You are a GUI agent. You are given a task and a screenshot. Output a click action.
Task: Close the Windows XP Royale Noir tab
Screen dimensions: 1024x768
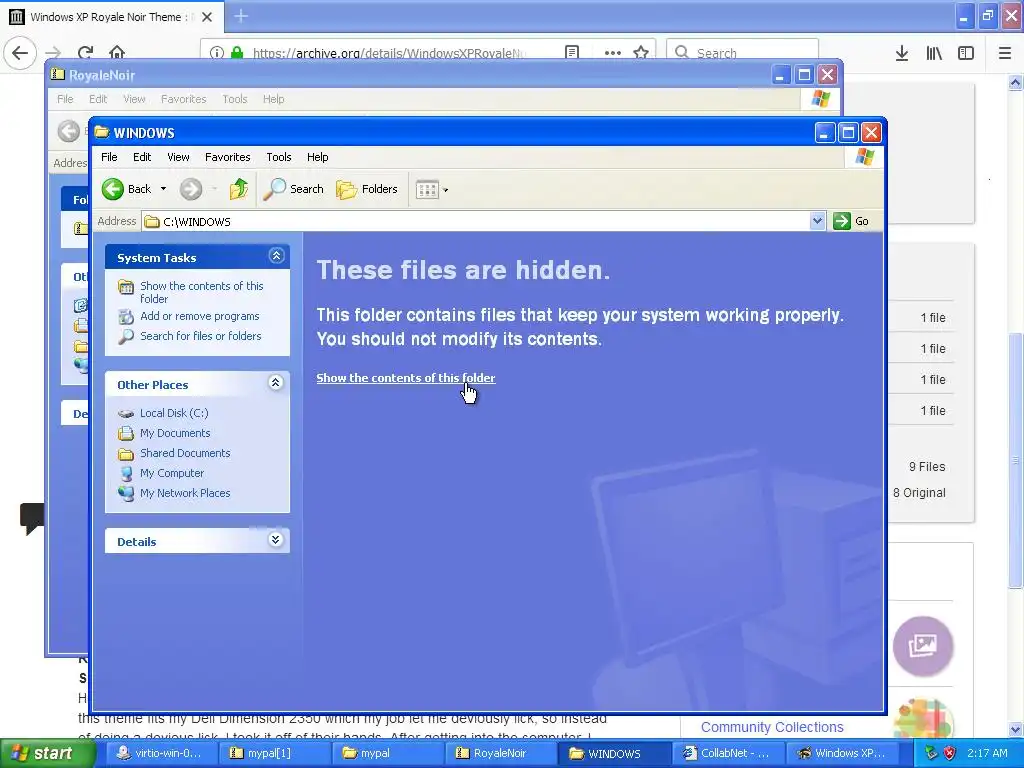[207, 17]
